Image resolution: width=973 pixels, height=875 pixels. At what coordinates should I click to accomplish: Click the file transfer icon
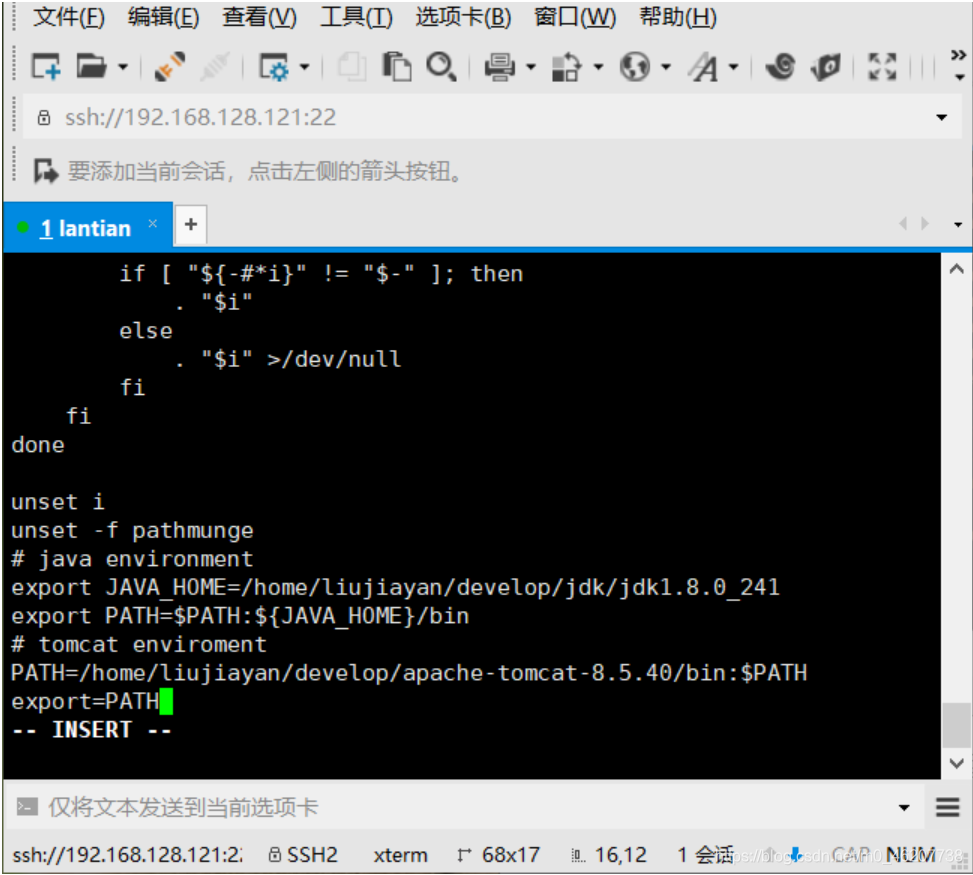pyautogui.click(x=567, y=66)
